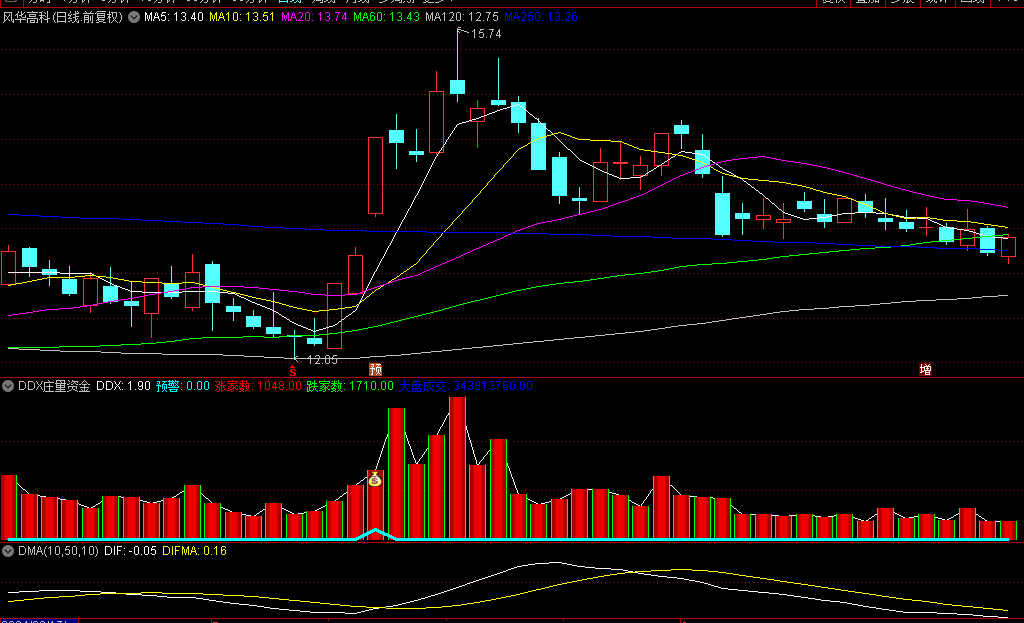
Task: Click the DMA(10,50,10) indicator name
Action: (x=58, y=551)
